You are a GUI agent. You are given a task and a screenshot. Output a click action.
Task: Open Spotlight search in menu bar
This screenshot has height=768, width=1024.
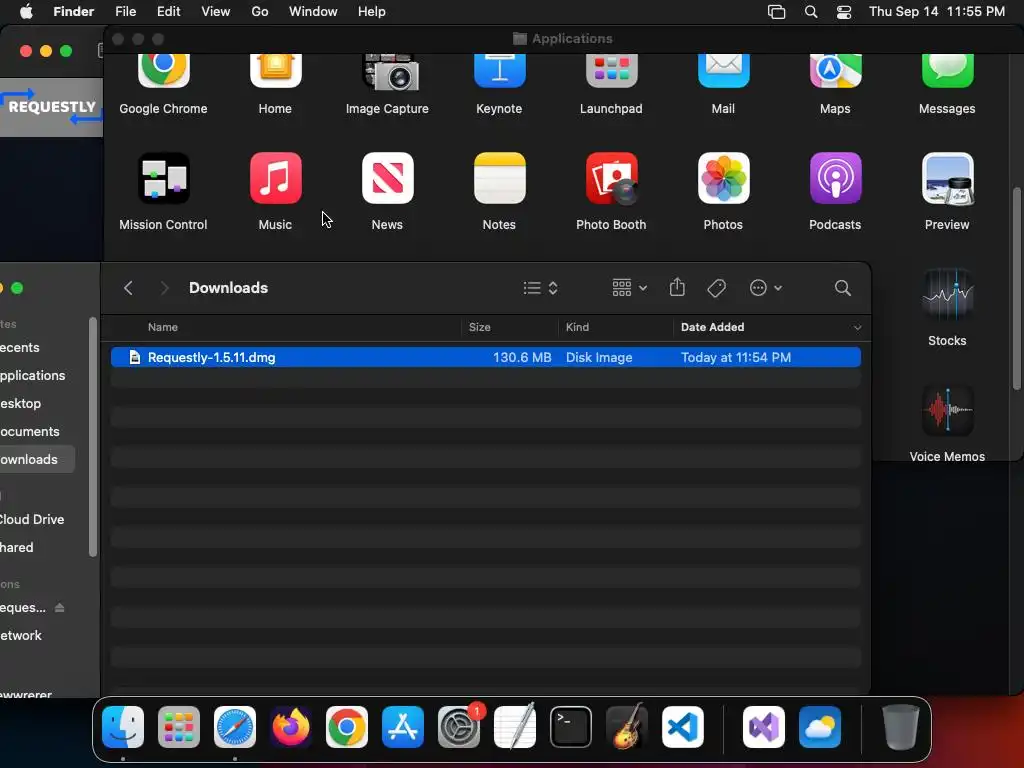pyautogui.click(x=811, y=12)
